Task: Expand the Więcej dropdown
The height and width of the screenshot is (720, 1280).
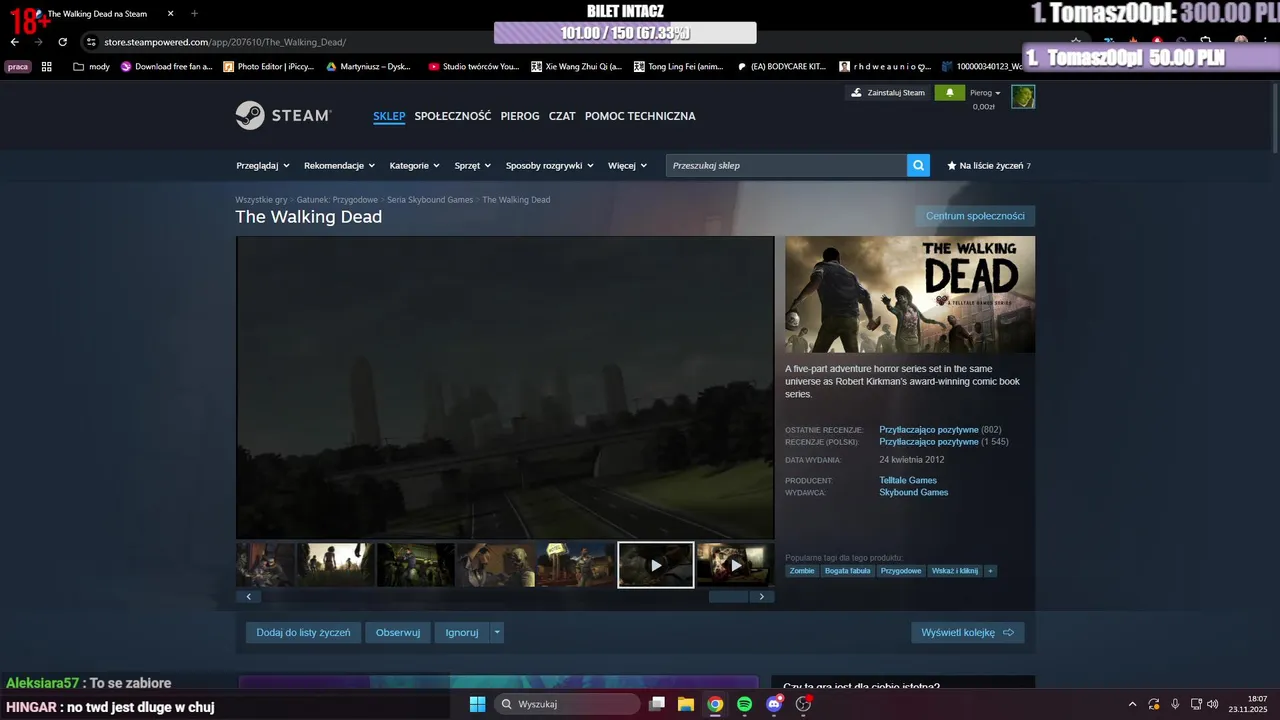Action: coord(628,165)
